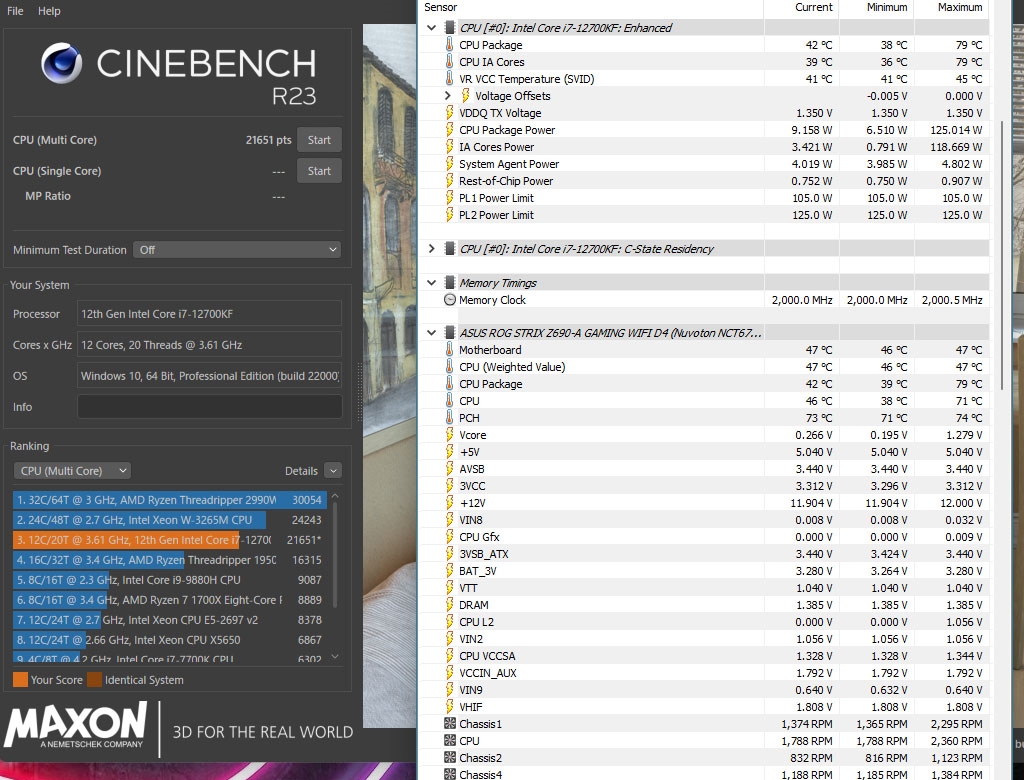Click the thermometer icon beside PCH

(449, 418)
